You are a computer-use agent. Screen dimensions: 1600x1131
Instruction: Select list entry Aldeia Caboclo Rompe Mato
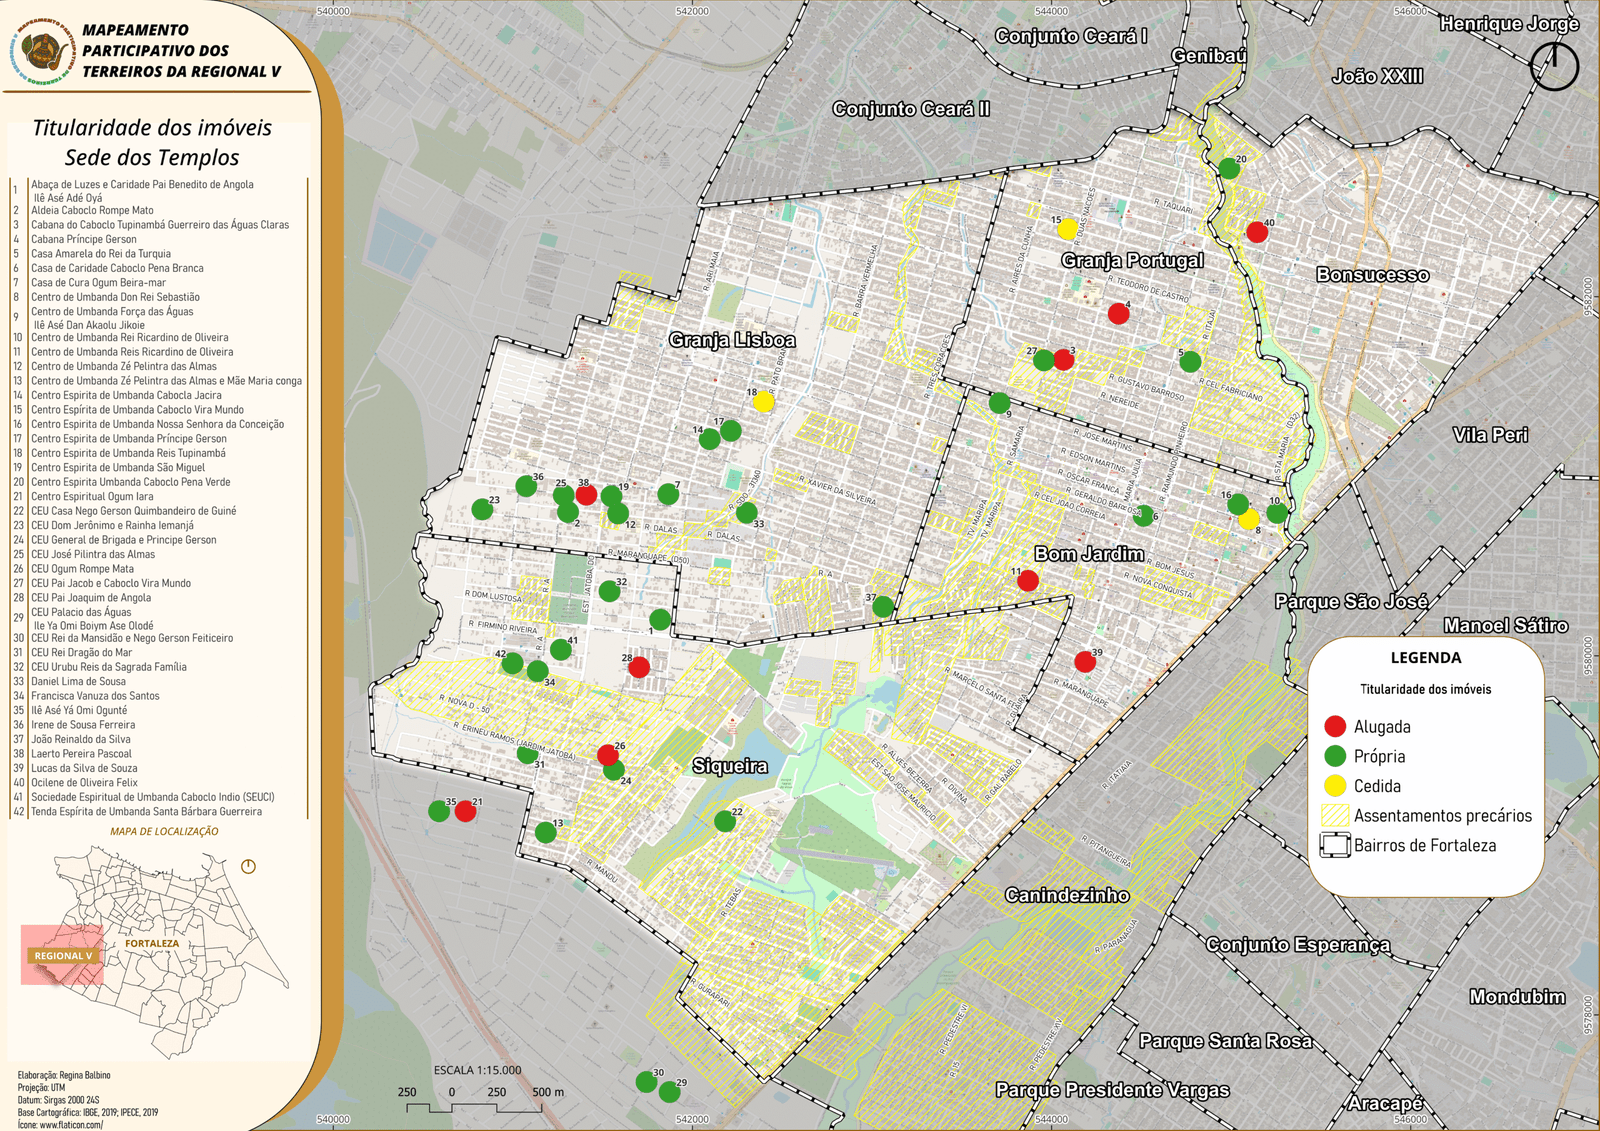pos(92,211)
